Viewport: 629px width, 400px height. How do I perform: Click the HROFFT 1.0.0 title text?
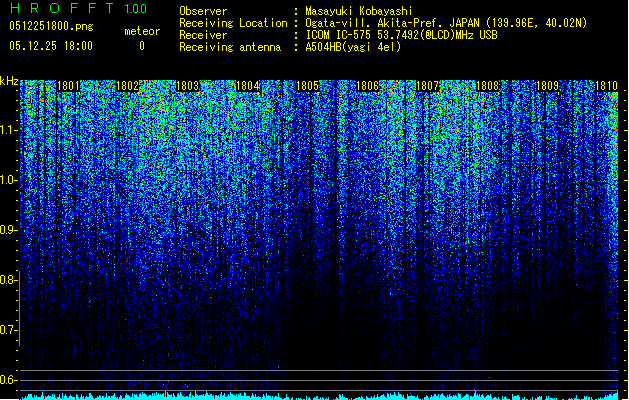[x=79, y=8]
